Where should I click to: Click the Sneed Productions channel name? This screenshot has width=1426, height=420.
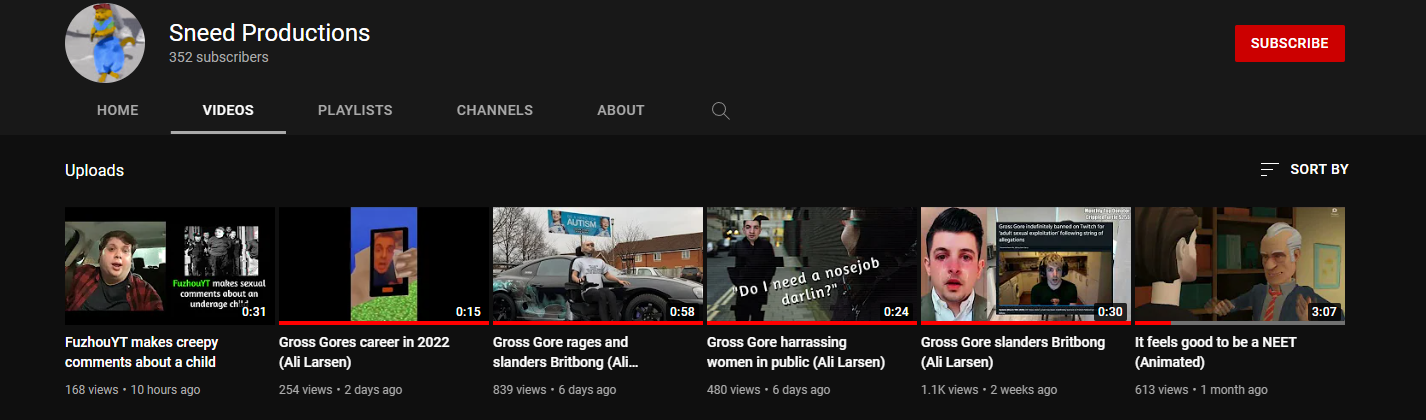[x=270, y=33]
